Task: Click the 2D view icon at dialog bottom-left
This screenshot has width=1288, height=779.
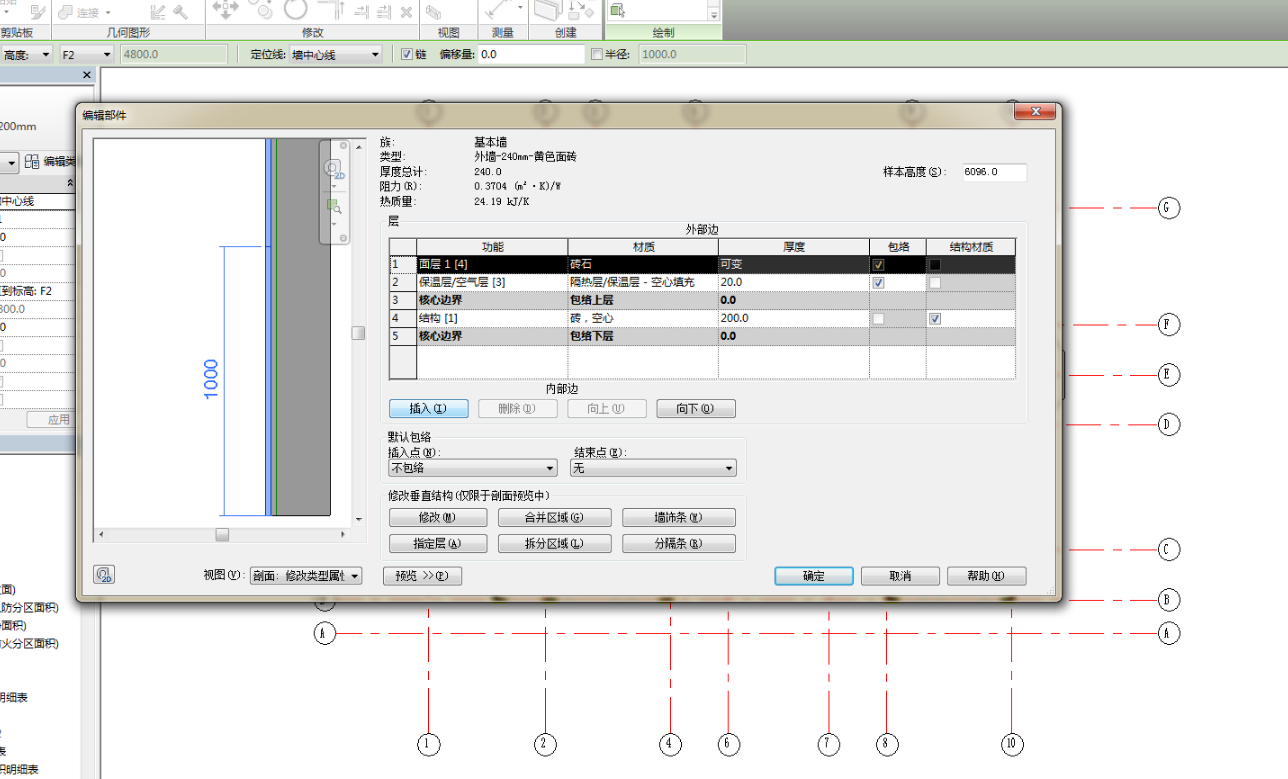Action: [x=104, y=574]
